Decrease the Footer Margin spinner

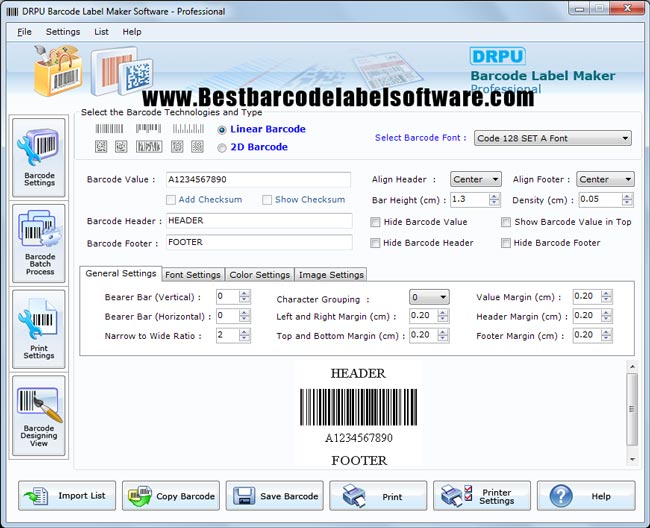pos(606,338)
